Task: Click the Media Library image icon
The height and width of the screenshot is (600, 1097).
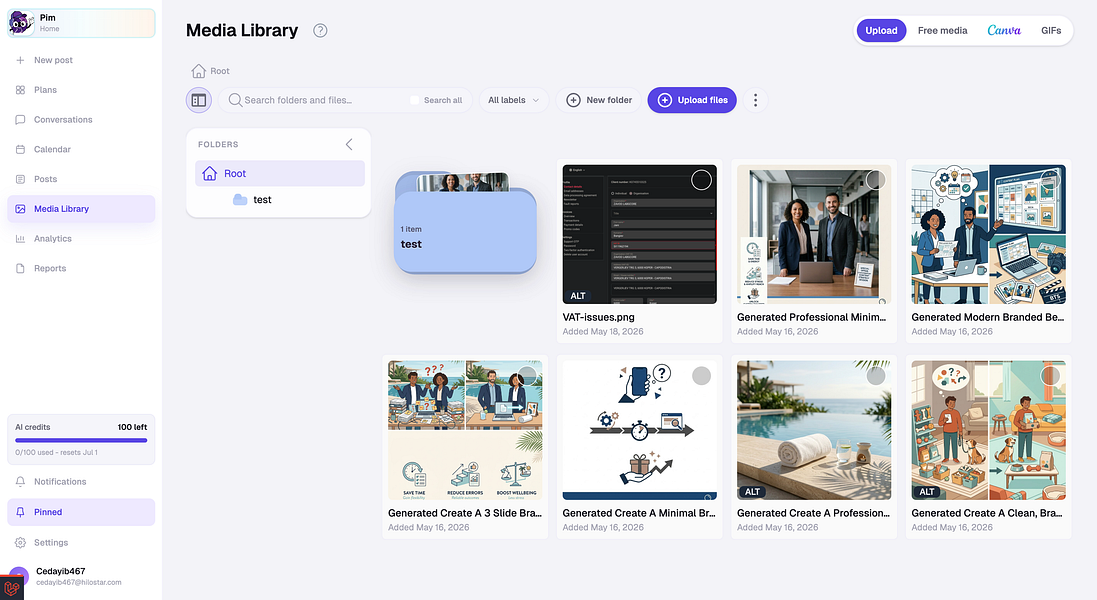Action: click(x=20, y=208)
